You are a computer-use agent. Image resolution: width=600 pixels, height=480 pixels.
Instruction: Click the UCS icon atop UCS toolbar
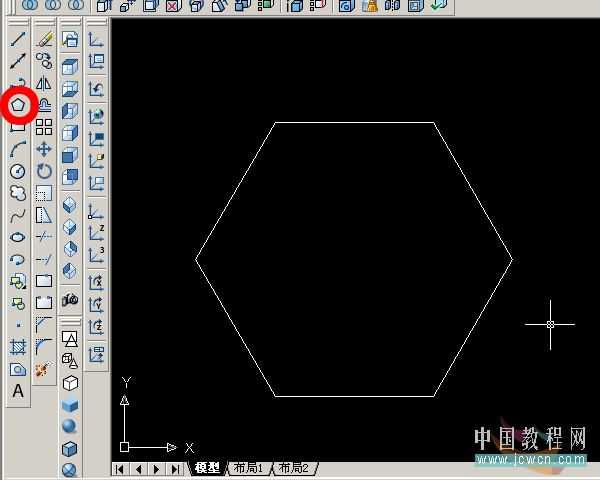coord(96,39)
